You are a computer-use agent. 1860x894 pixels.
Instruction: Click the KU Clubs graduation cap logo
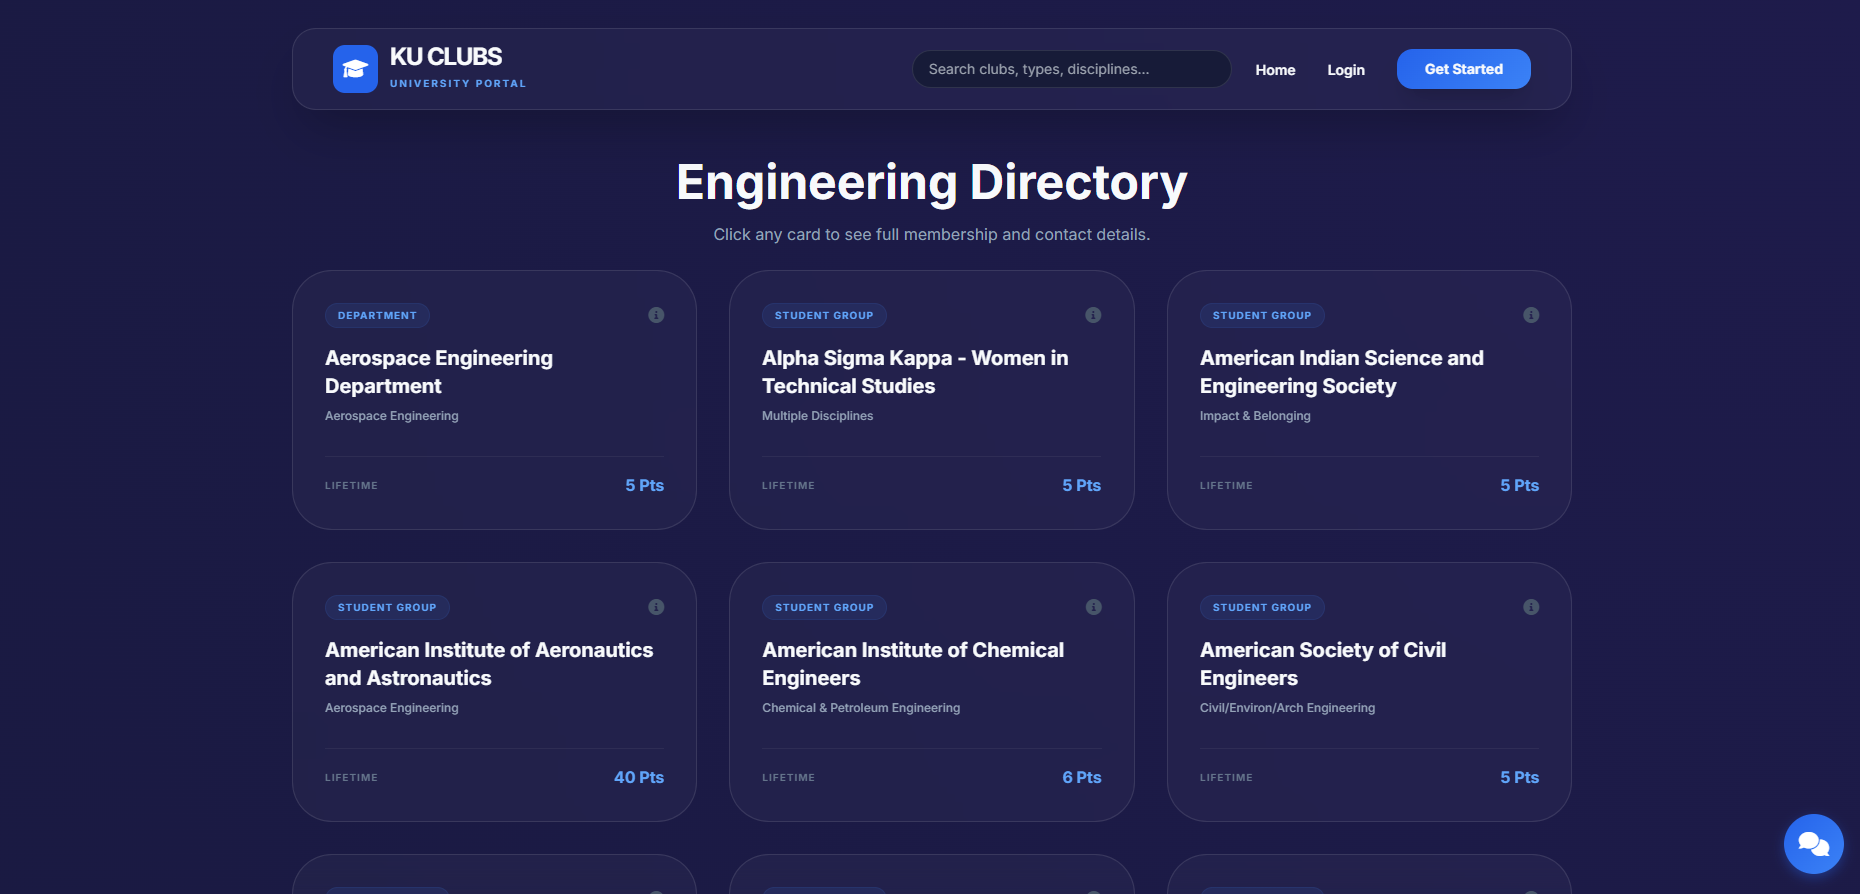[x=355, y=69]
